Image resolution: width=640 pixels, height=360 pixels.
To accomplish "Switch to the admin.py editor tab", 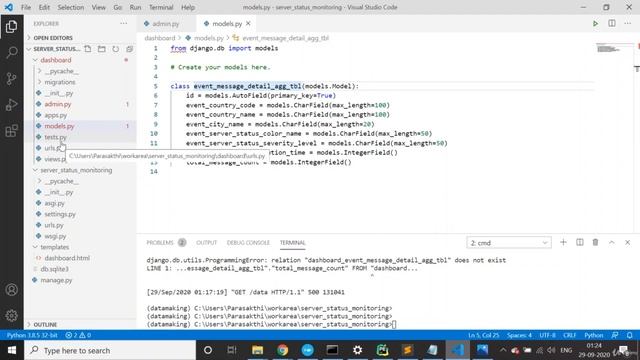I will 165,24.
